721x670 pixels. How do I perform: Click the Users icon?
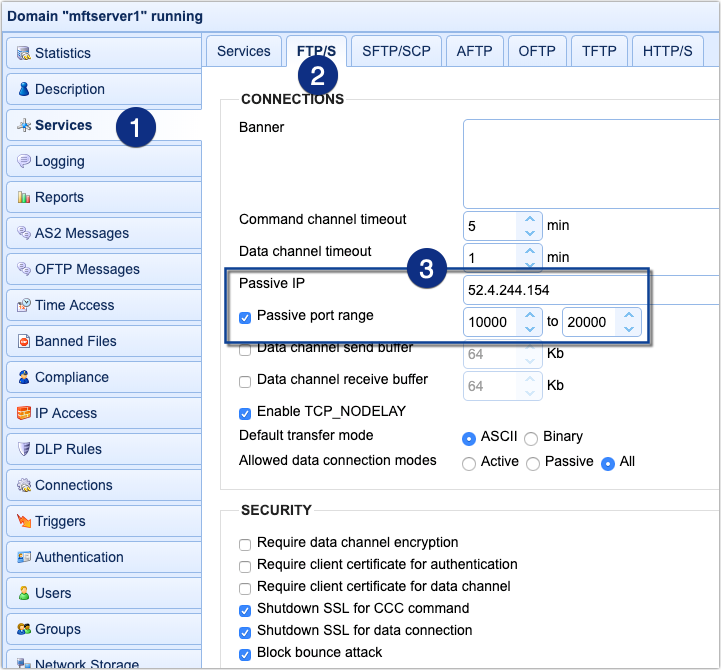click(x=24, y=593)
